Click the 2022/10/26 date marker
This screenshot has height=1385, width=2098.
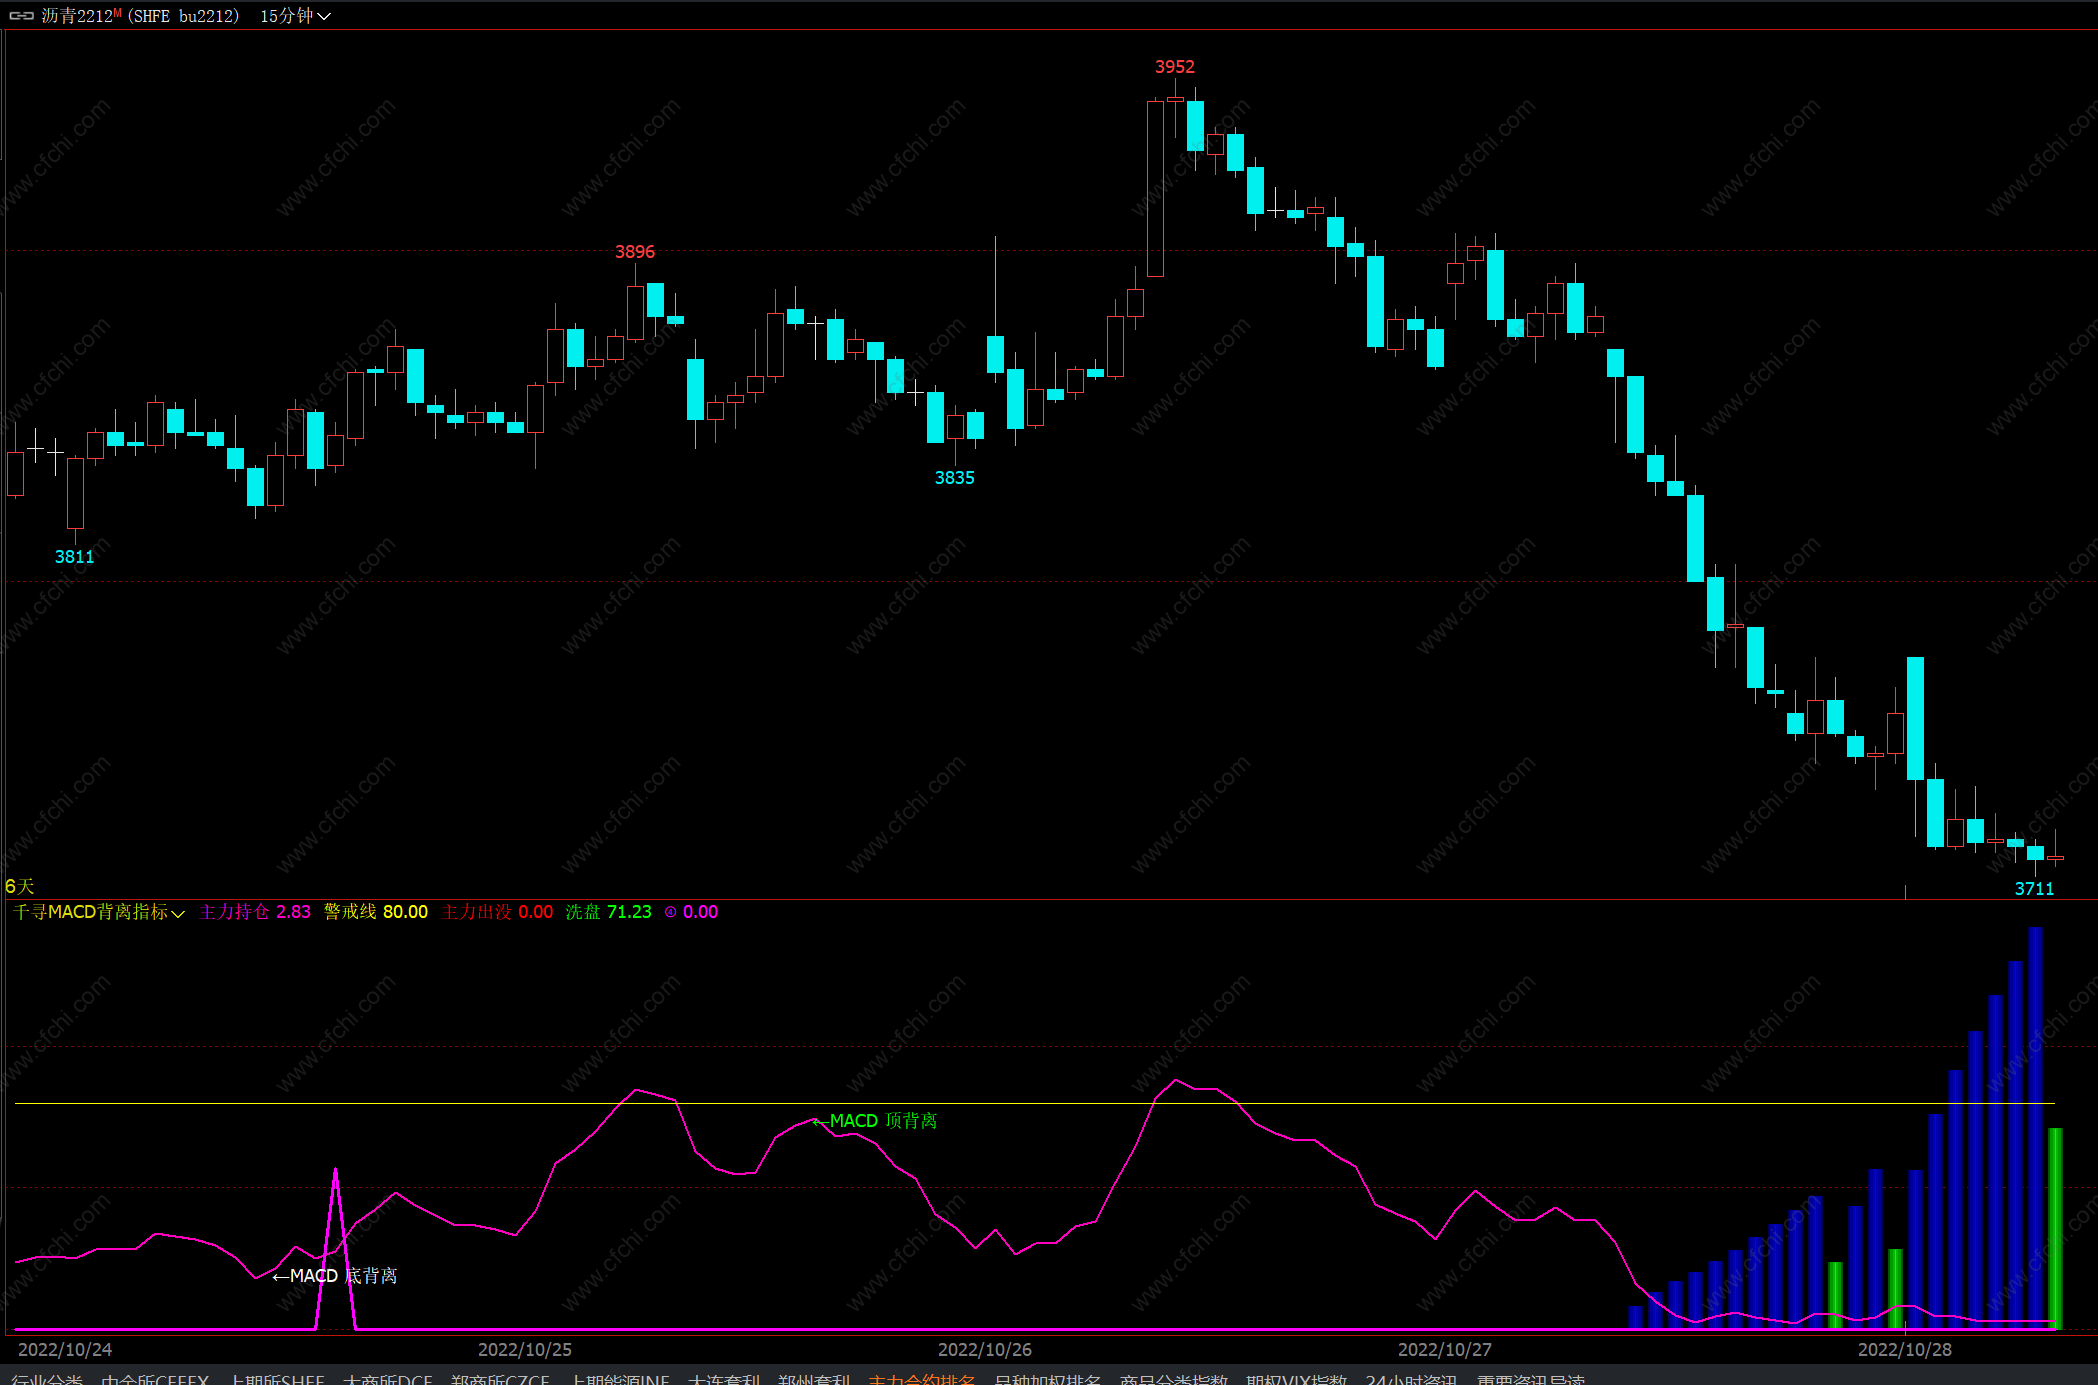984,1350
